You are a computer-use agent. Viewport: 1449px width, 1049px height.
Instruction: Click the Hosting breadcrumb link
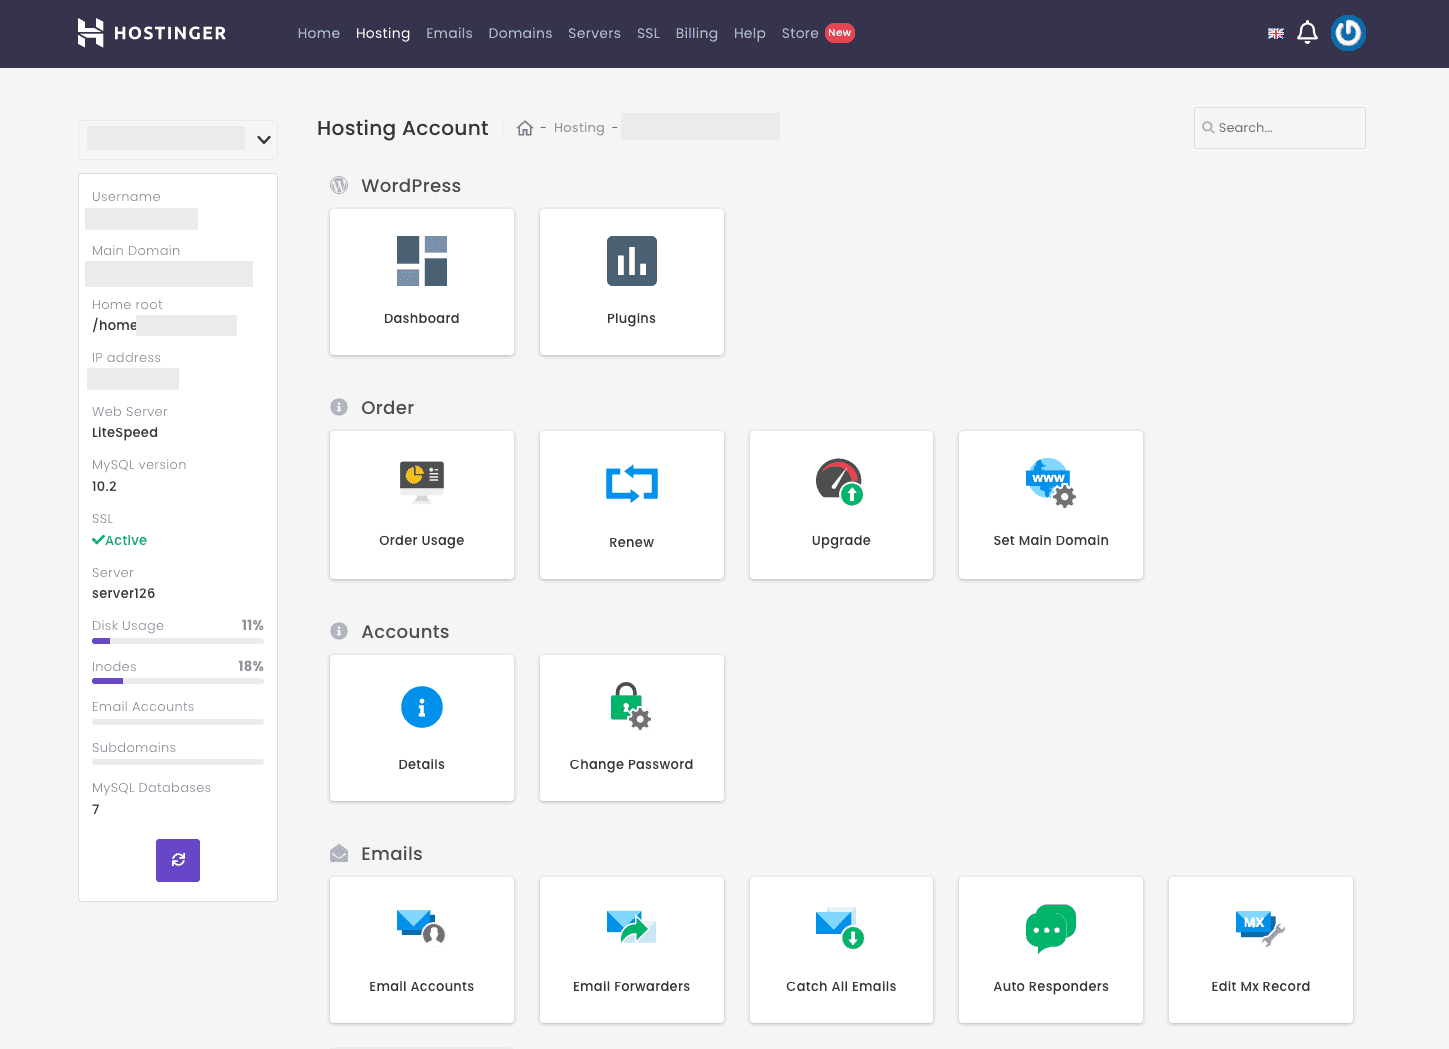(579, 128)
